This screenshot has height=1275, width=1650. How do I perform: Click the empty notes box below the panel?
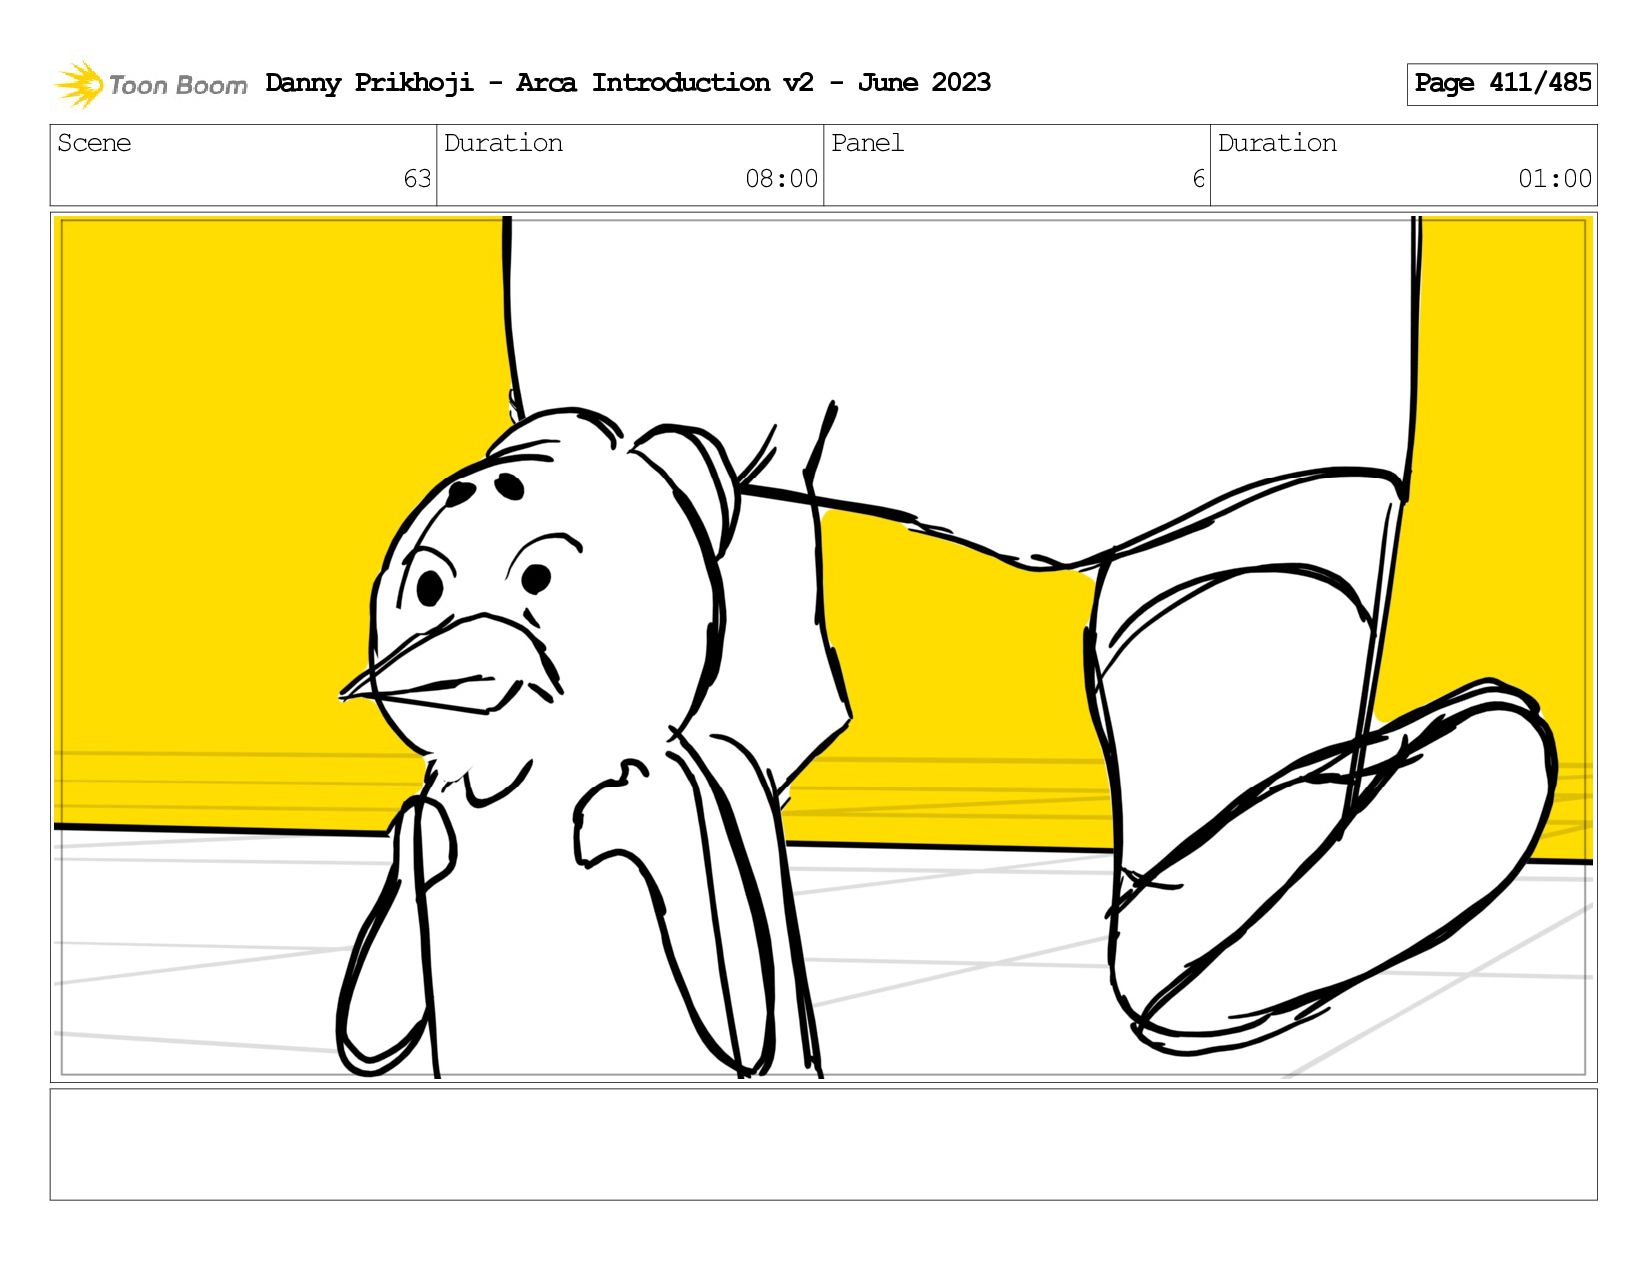(823, 1144)
